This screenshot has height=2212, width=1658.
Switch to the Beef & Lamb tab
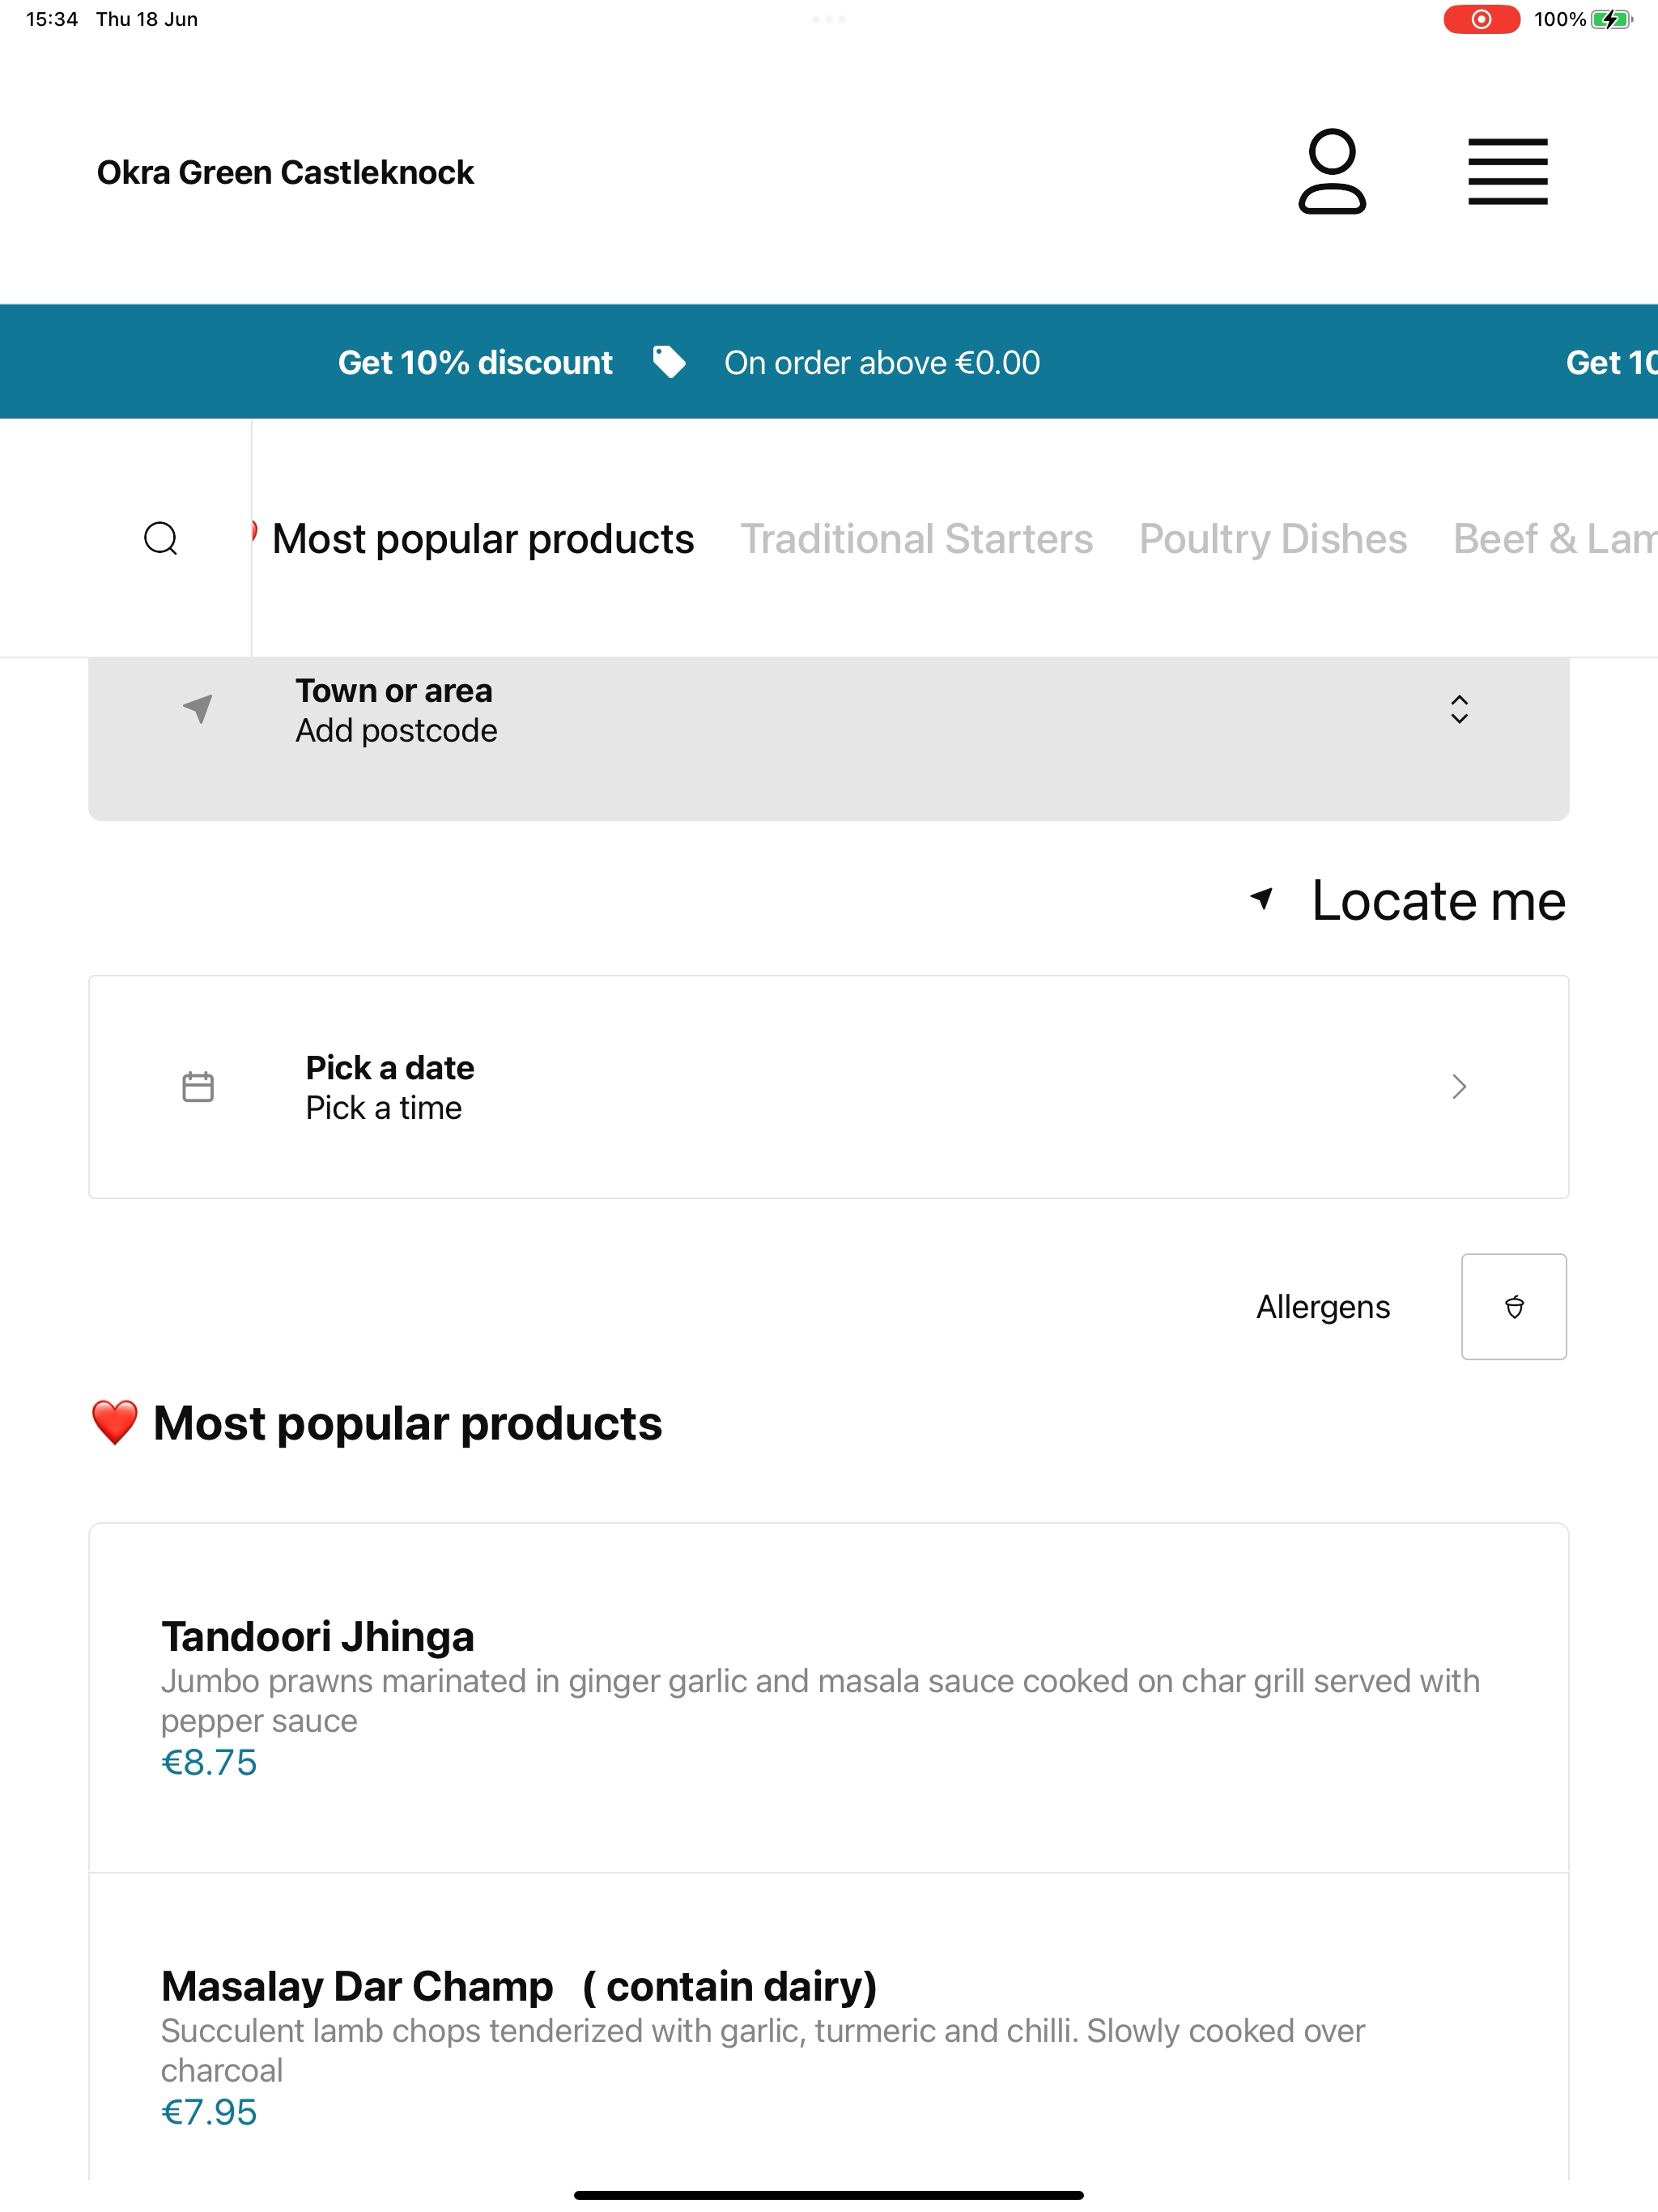point(1555,539)
